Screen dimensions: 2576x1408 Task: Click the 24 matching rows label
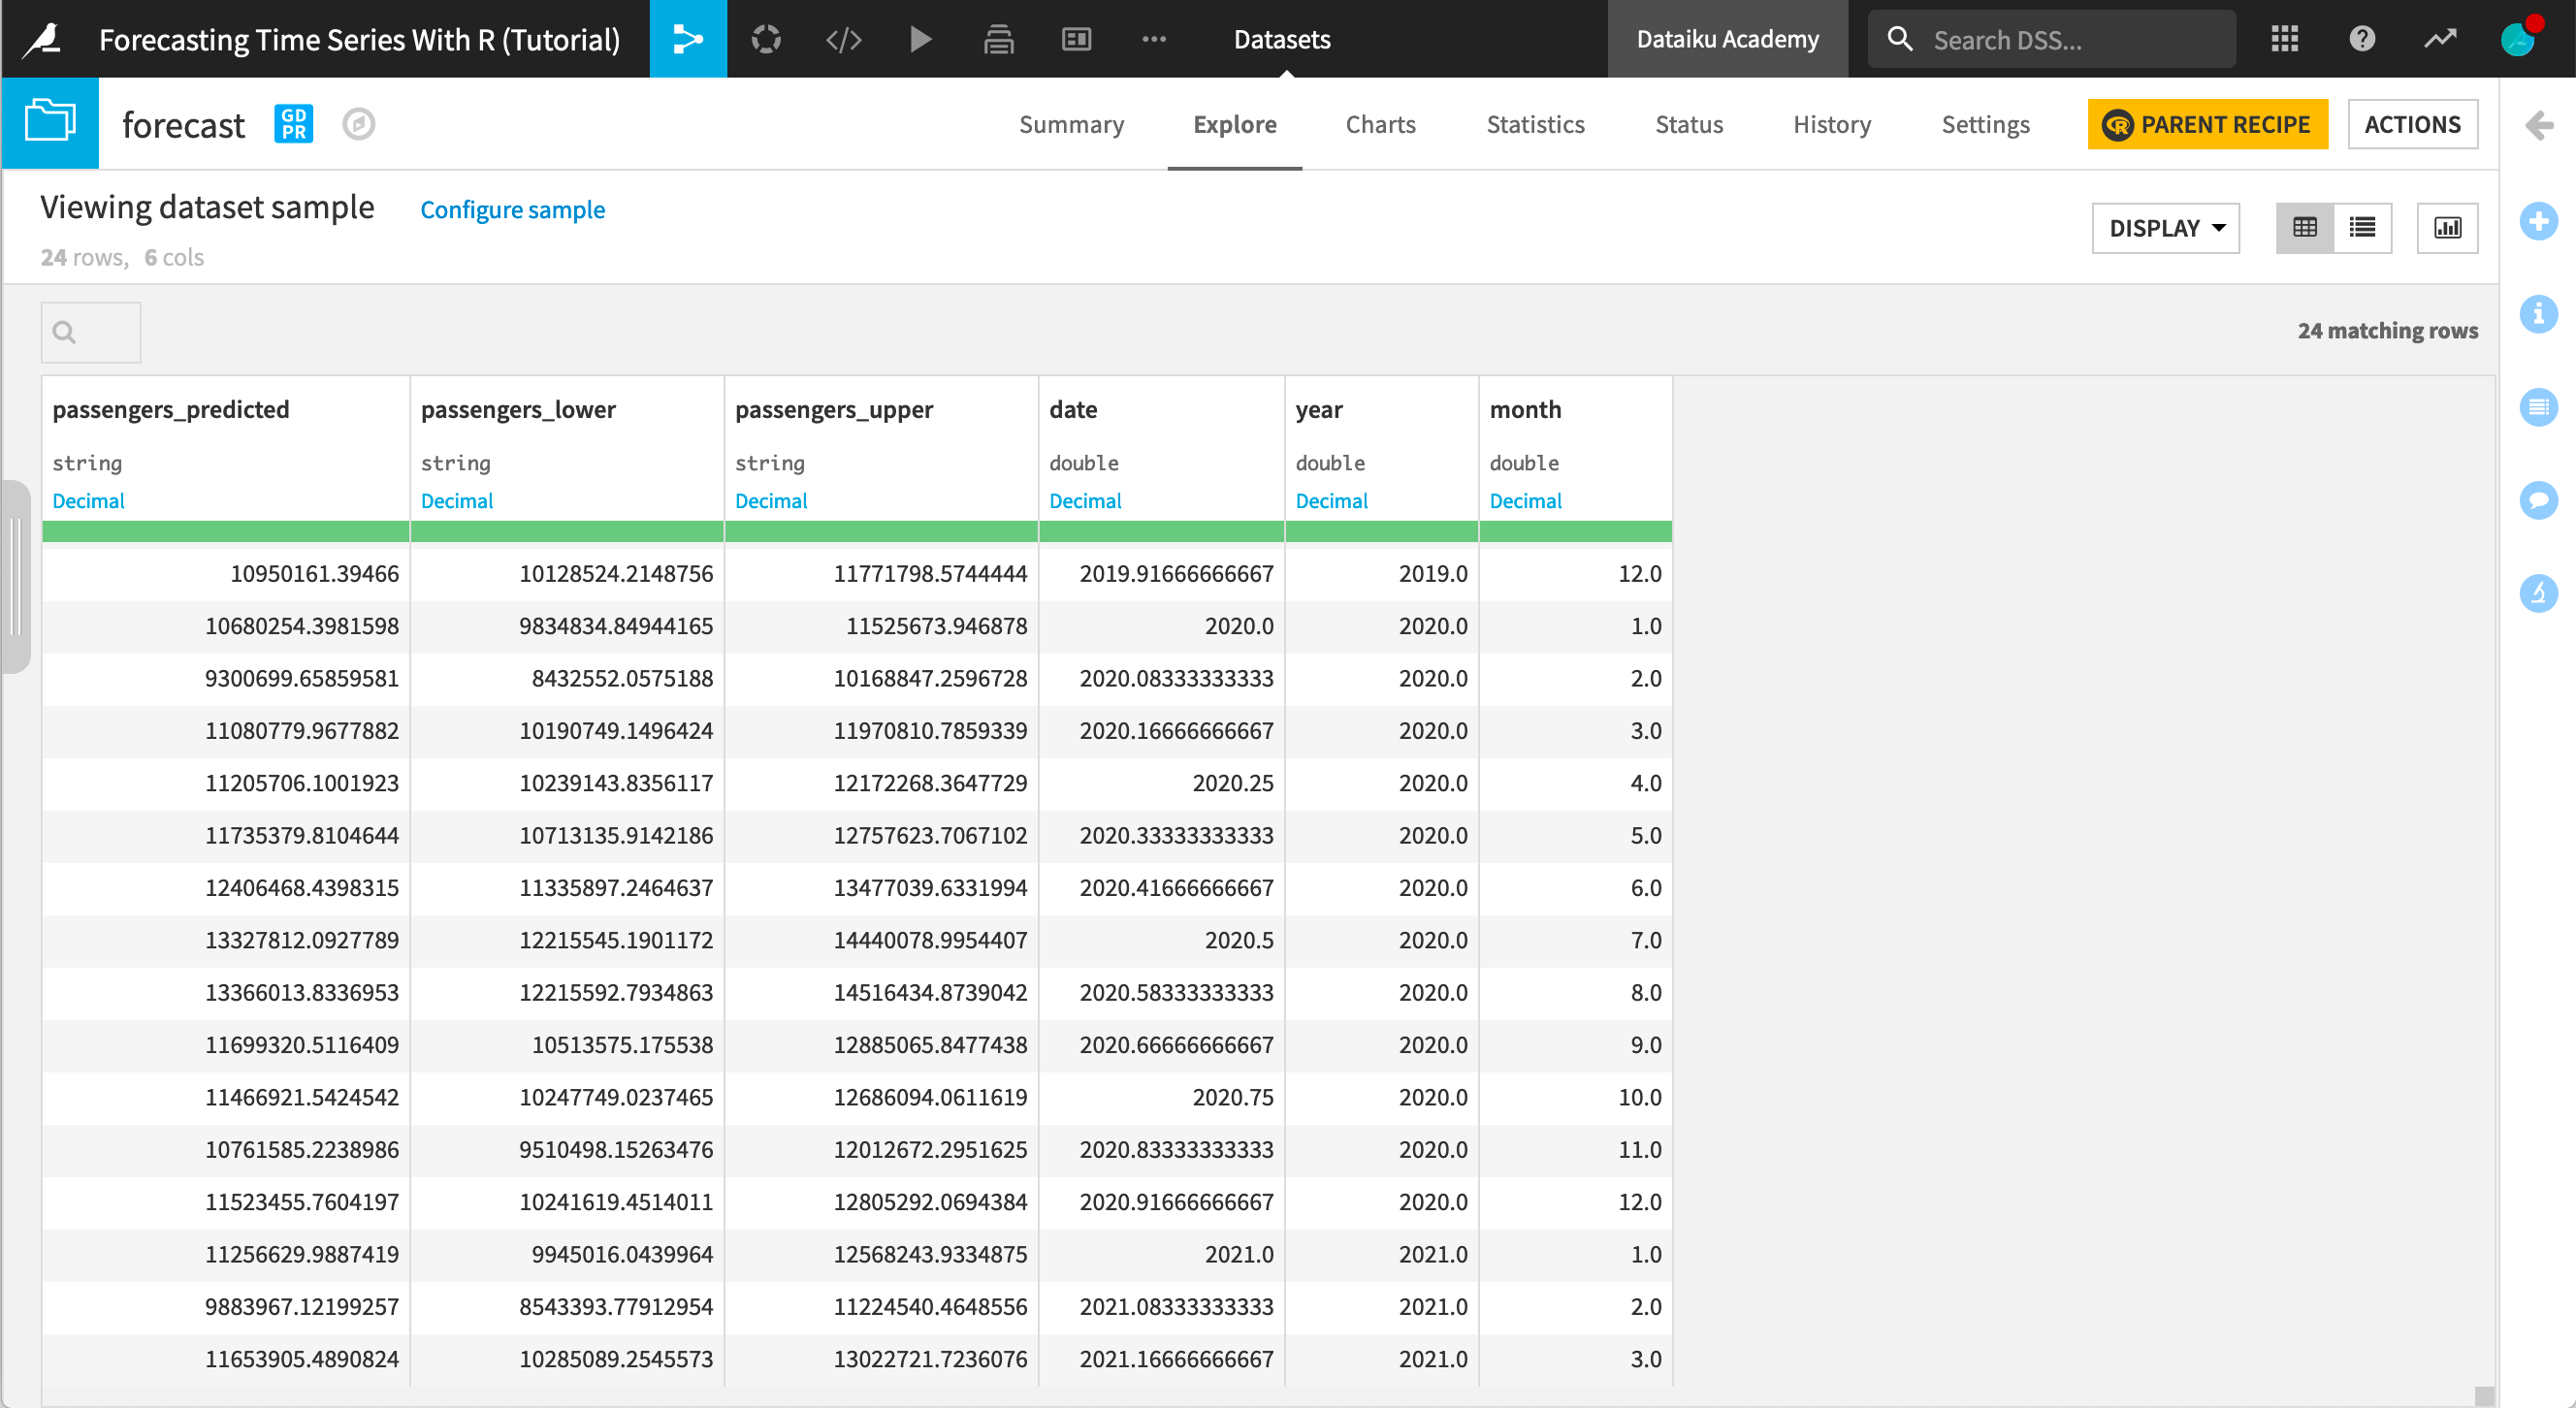2387,330
